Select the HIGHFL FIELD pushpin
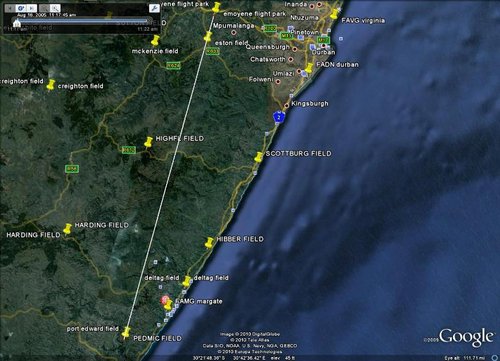 click(x=148, y=142)
